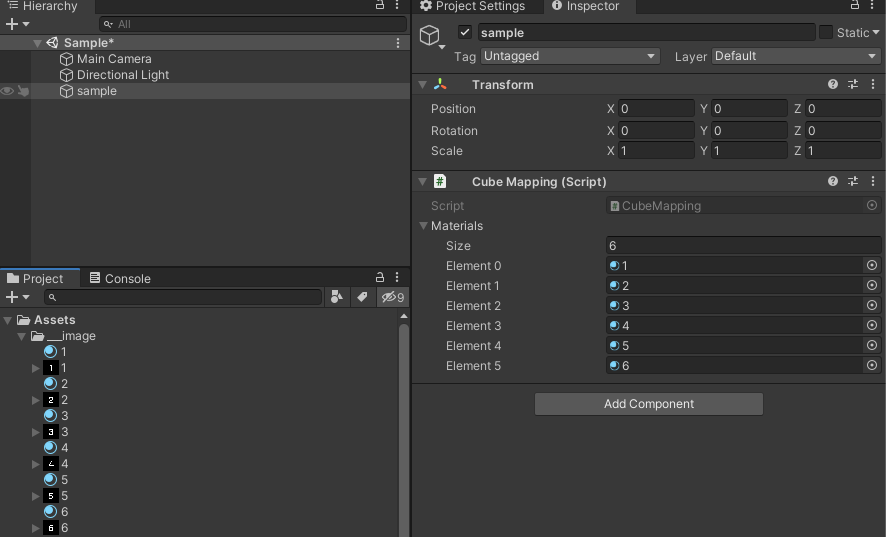Viewport: 886px width, 537px height.
Task: Toggle scene picking hand for sample
Action: 23,91
